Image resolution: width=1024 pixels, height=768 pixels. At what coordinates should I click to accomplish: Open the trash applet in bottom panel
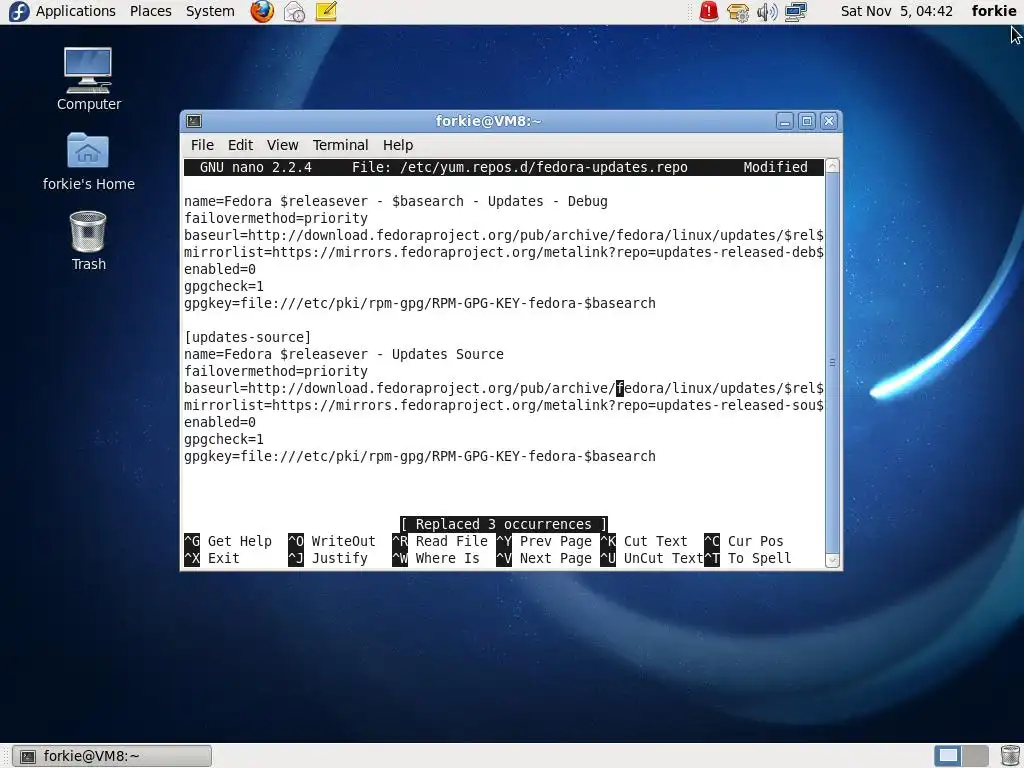[1010, 756]
